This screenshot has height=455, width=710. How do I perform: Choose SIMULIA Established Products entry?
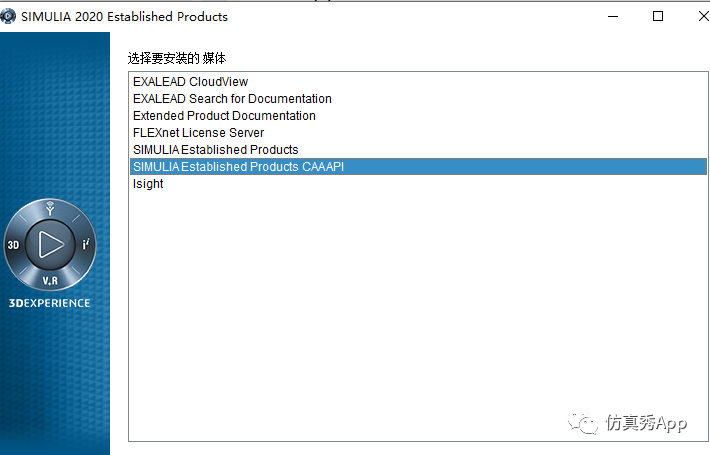[216, 150]
